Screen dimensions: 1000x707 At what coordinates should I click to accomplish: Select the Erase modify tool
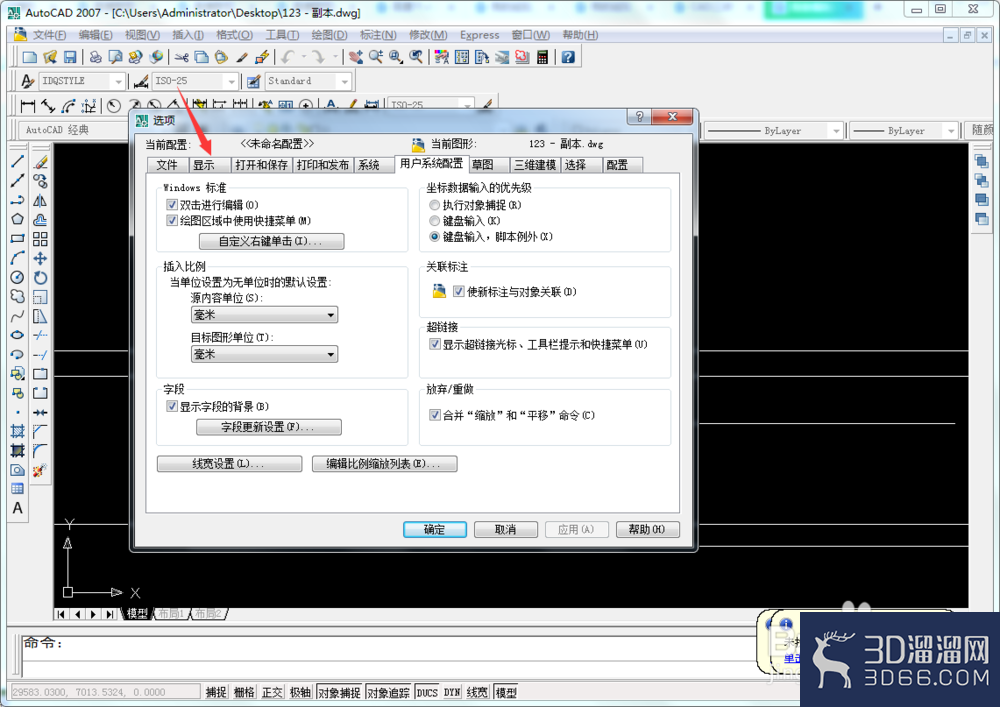tap(40, 162)
